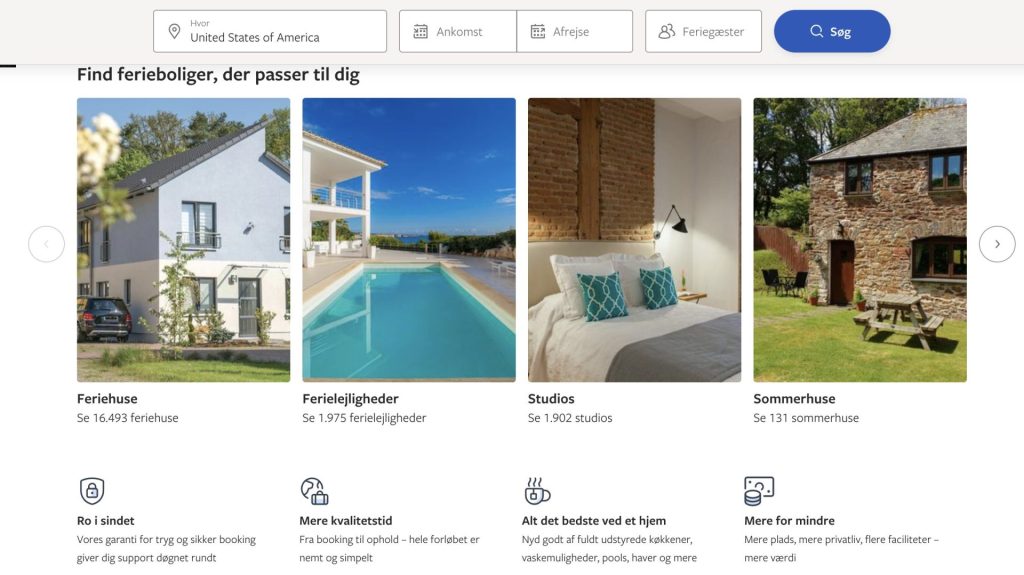1024x575 pixels.
Task: Open the Ferielejligheder pool photo
Action: 409,240
